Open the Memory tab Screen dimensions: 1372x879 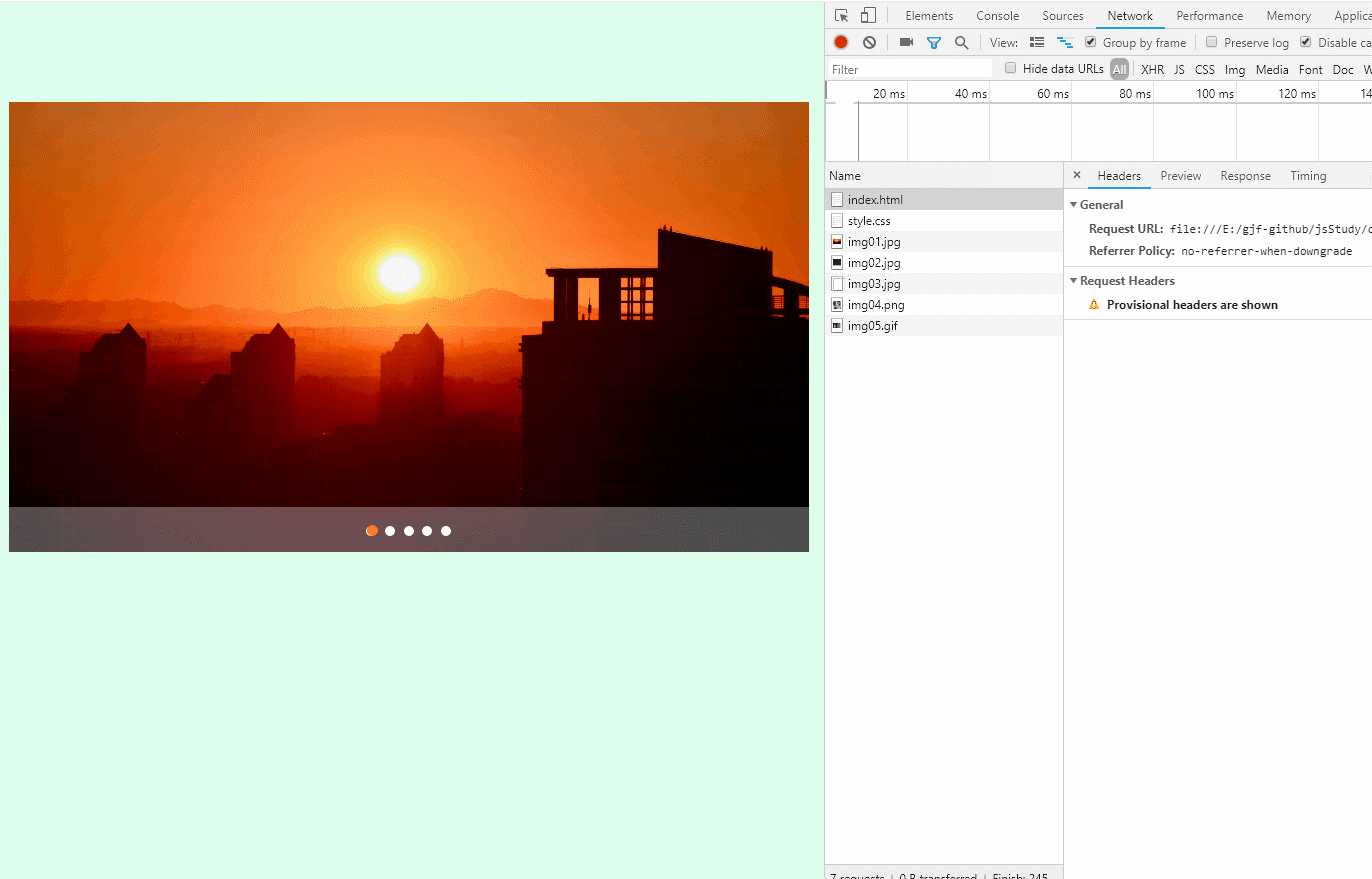point(1288,15)
